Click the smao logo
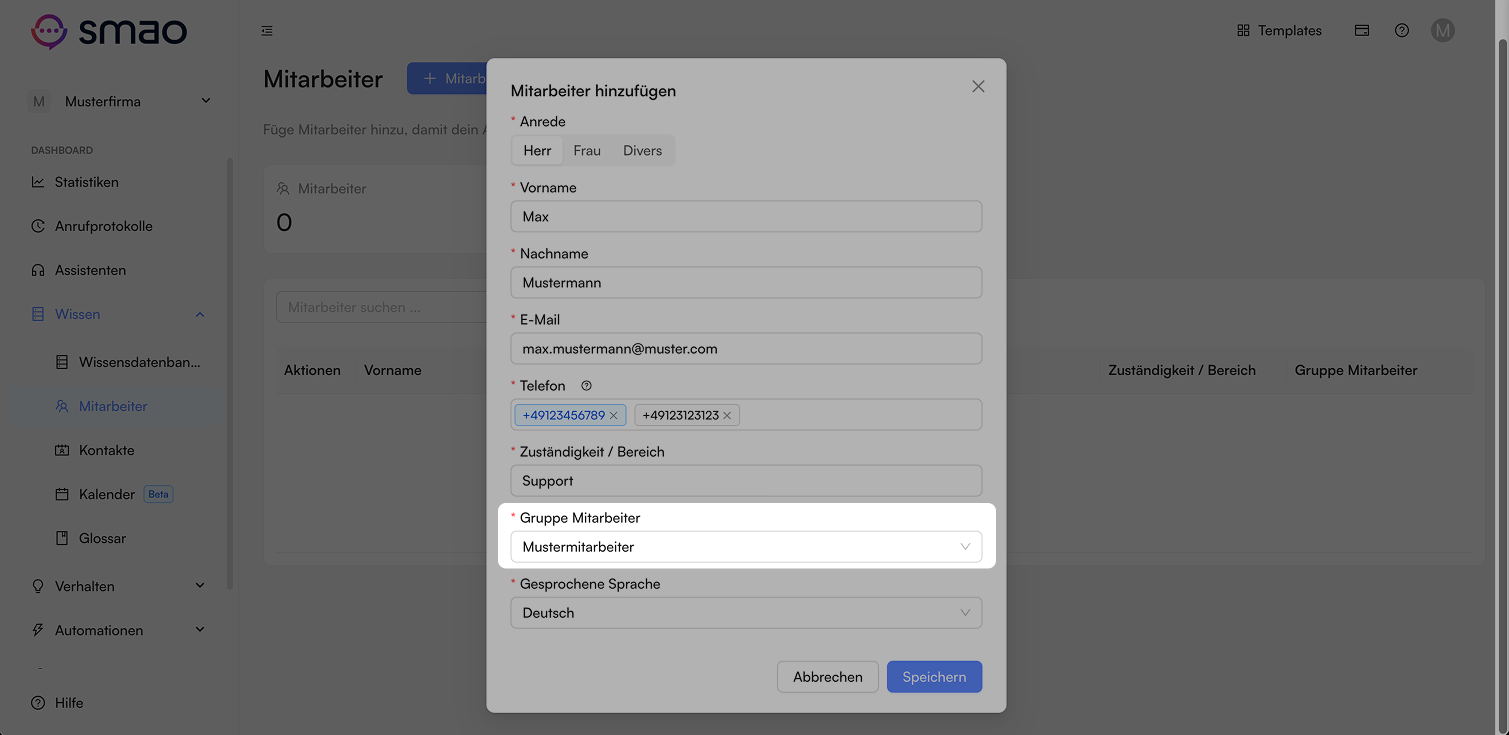 coord(108,31)
